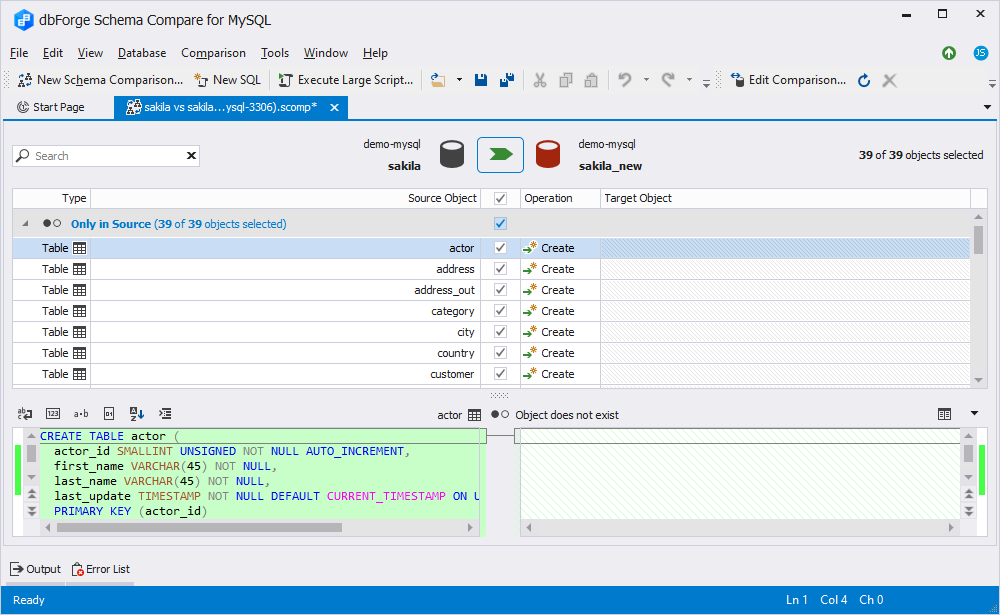Screen dimensions: 1000x615
Task: Close the sakila vs sakila scomp tab
Action: [334, 107]
